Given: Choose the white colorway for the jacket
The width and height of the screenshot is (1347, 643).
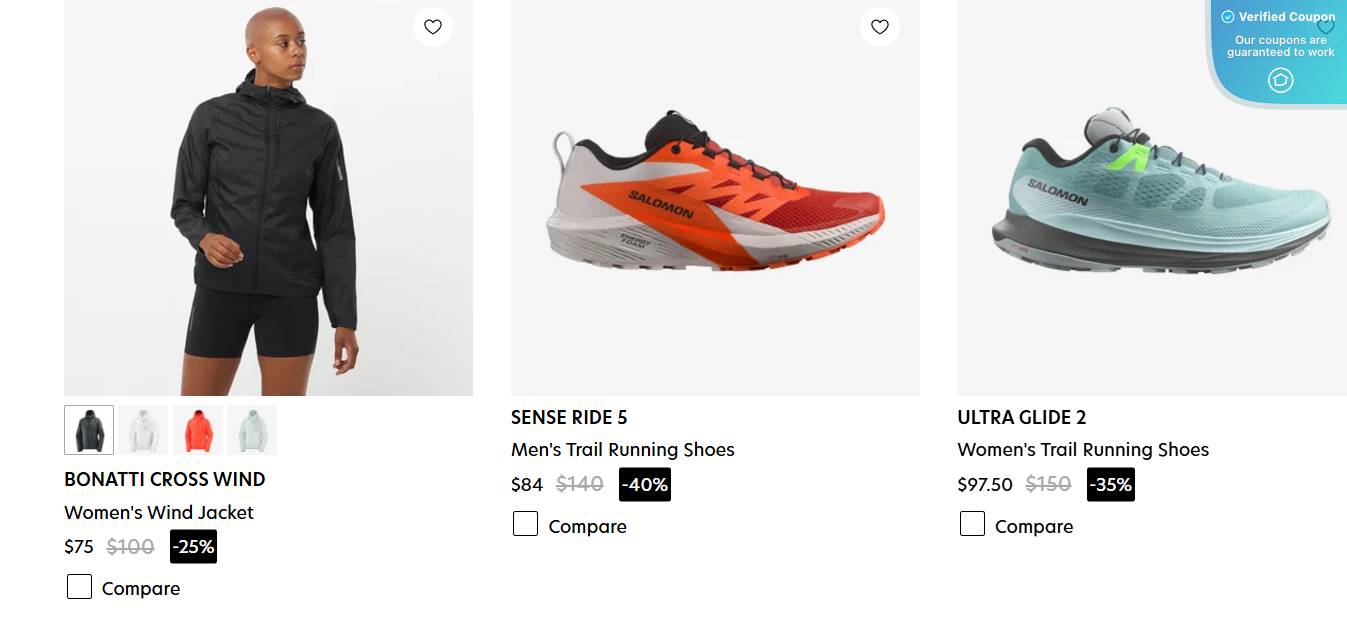Looking at the screenshot, I should 143,429.
